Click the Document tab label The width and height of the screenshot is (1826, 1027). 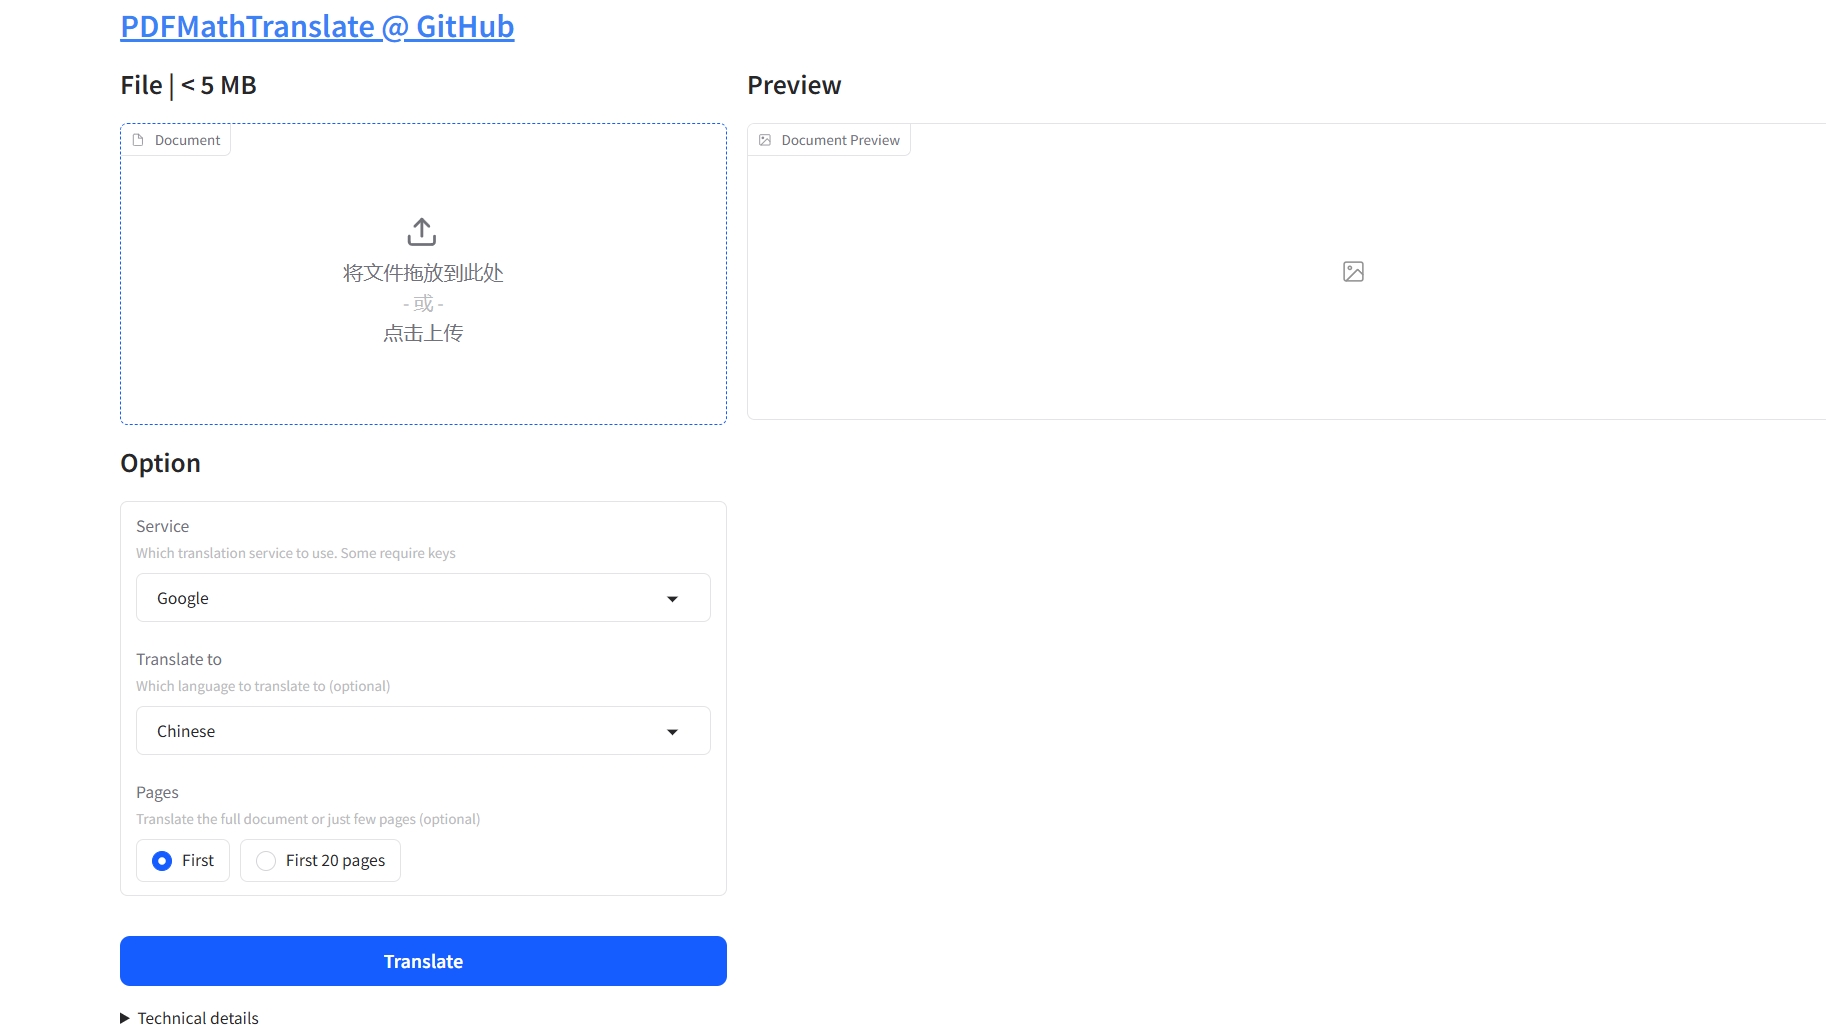(x=187, y=140)
